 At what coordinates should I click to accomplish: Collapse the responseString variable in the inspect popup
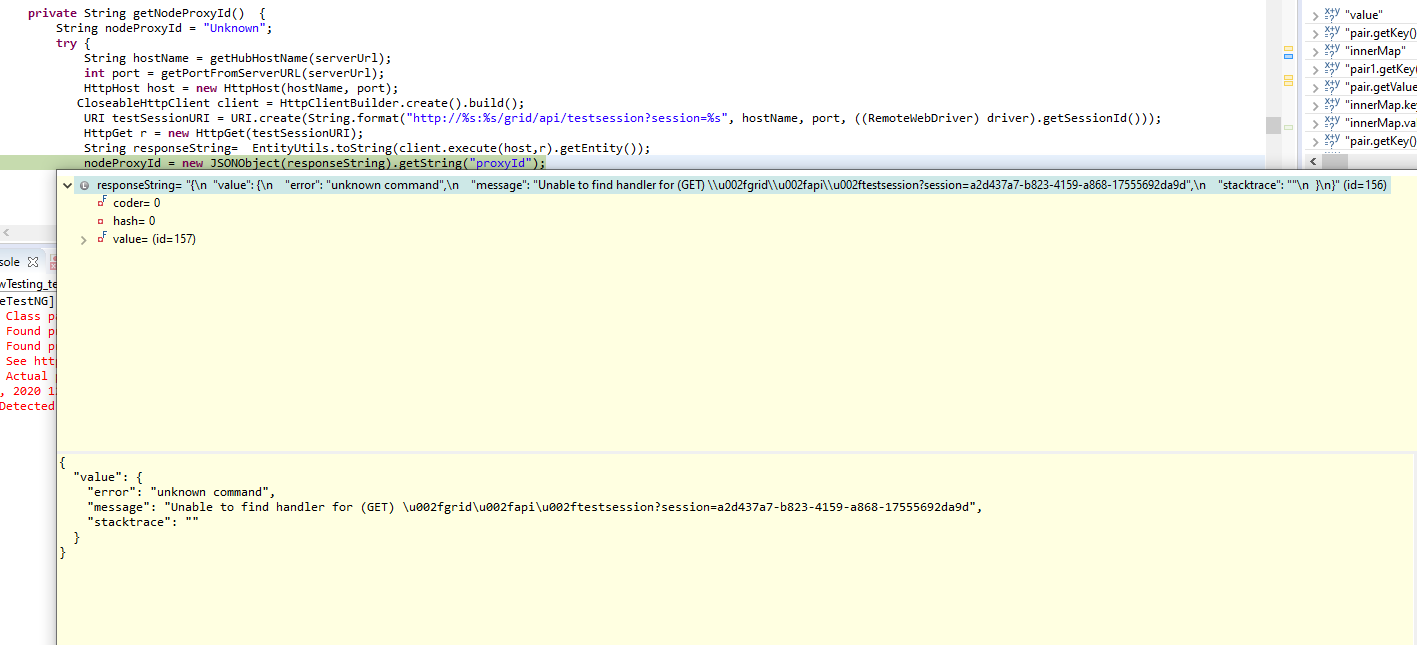(67, 185)
